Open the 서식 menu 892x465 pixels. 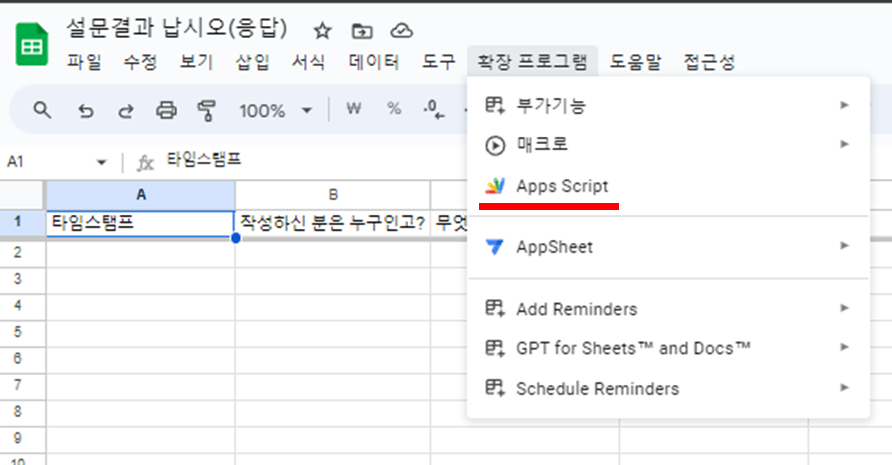[308, 61]
